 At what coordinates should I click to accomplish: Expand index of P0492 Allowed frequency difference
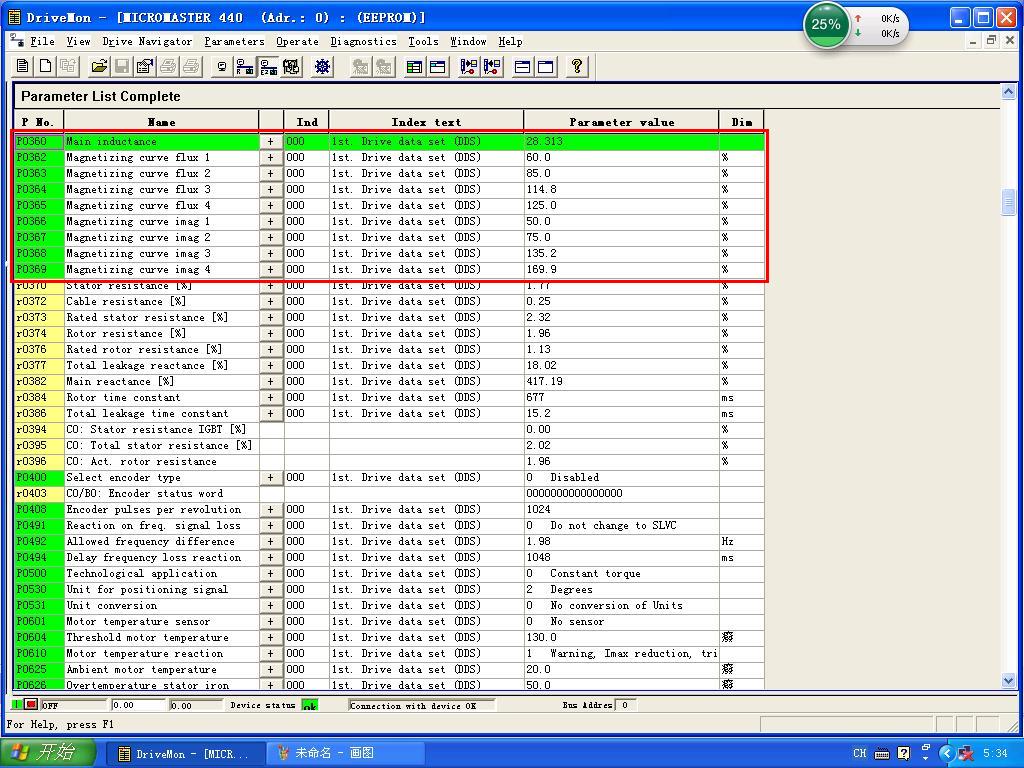pyautogui.click(x=270, y=541)
